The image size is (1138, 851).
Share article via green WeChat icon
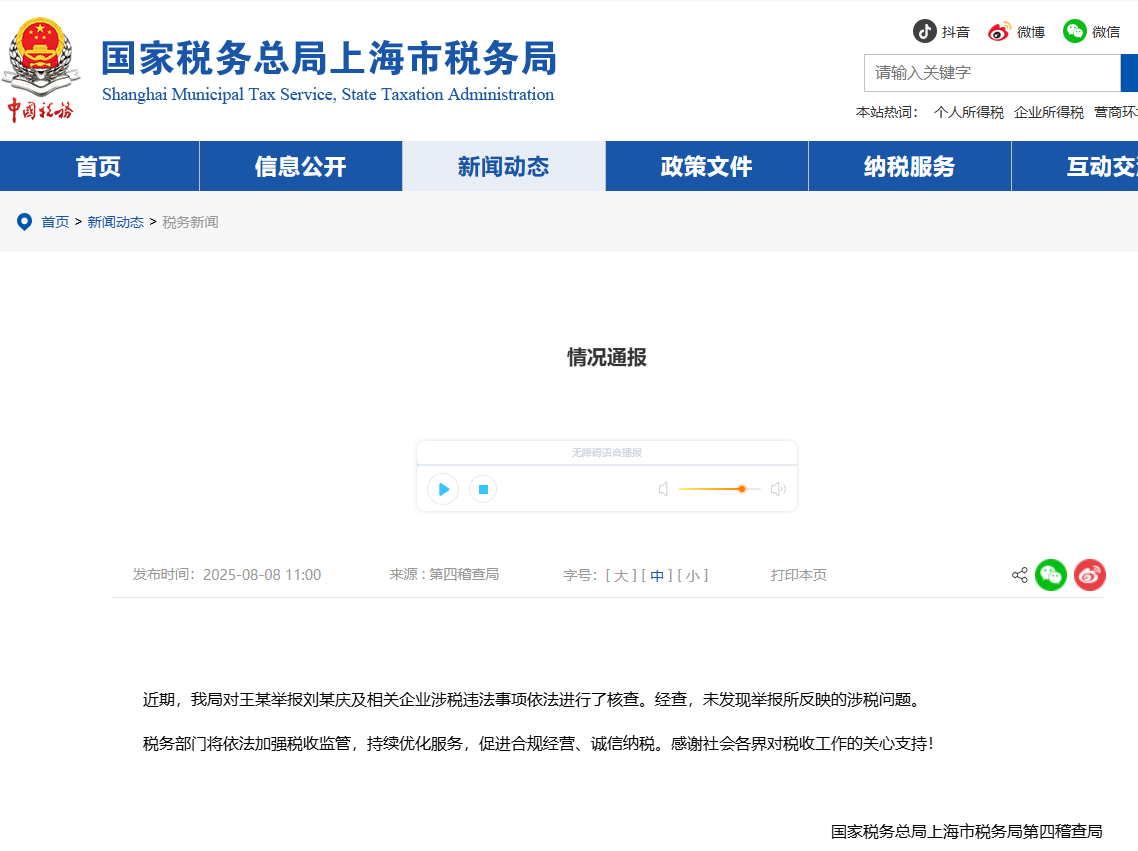[1051, 575]
